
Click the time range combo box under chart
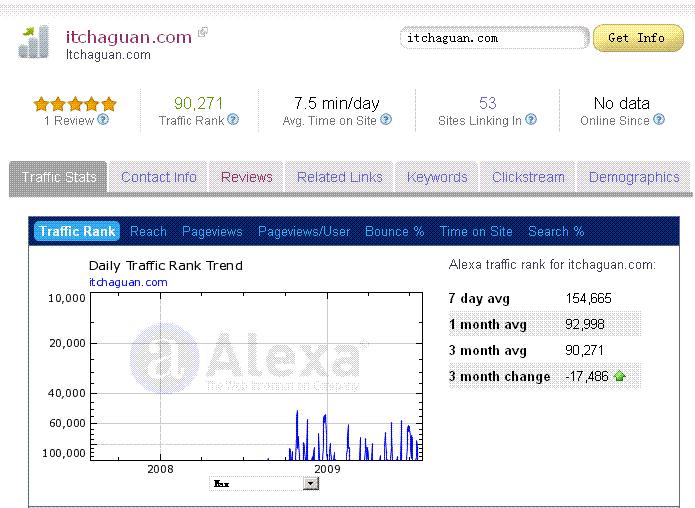[x=264, y=483]
